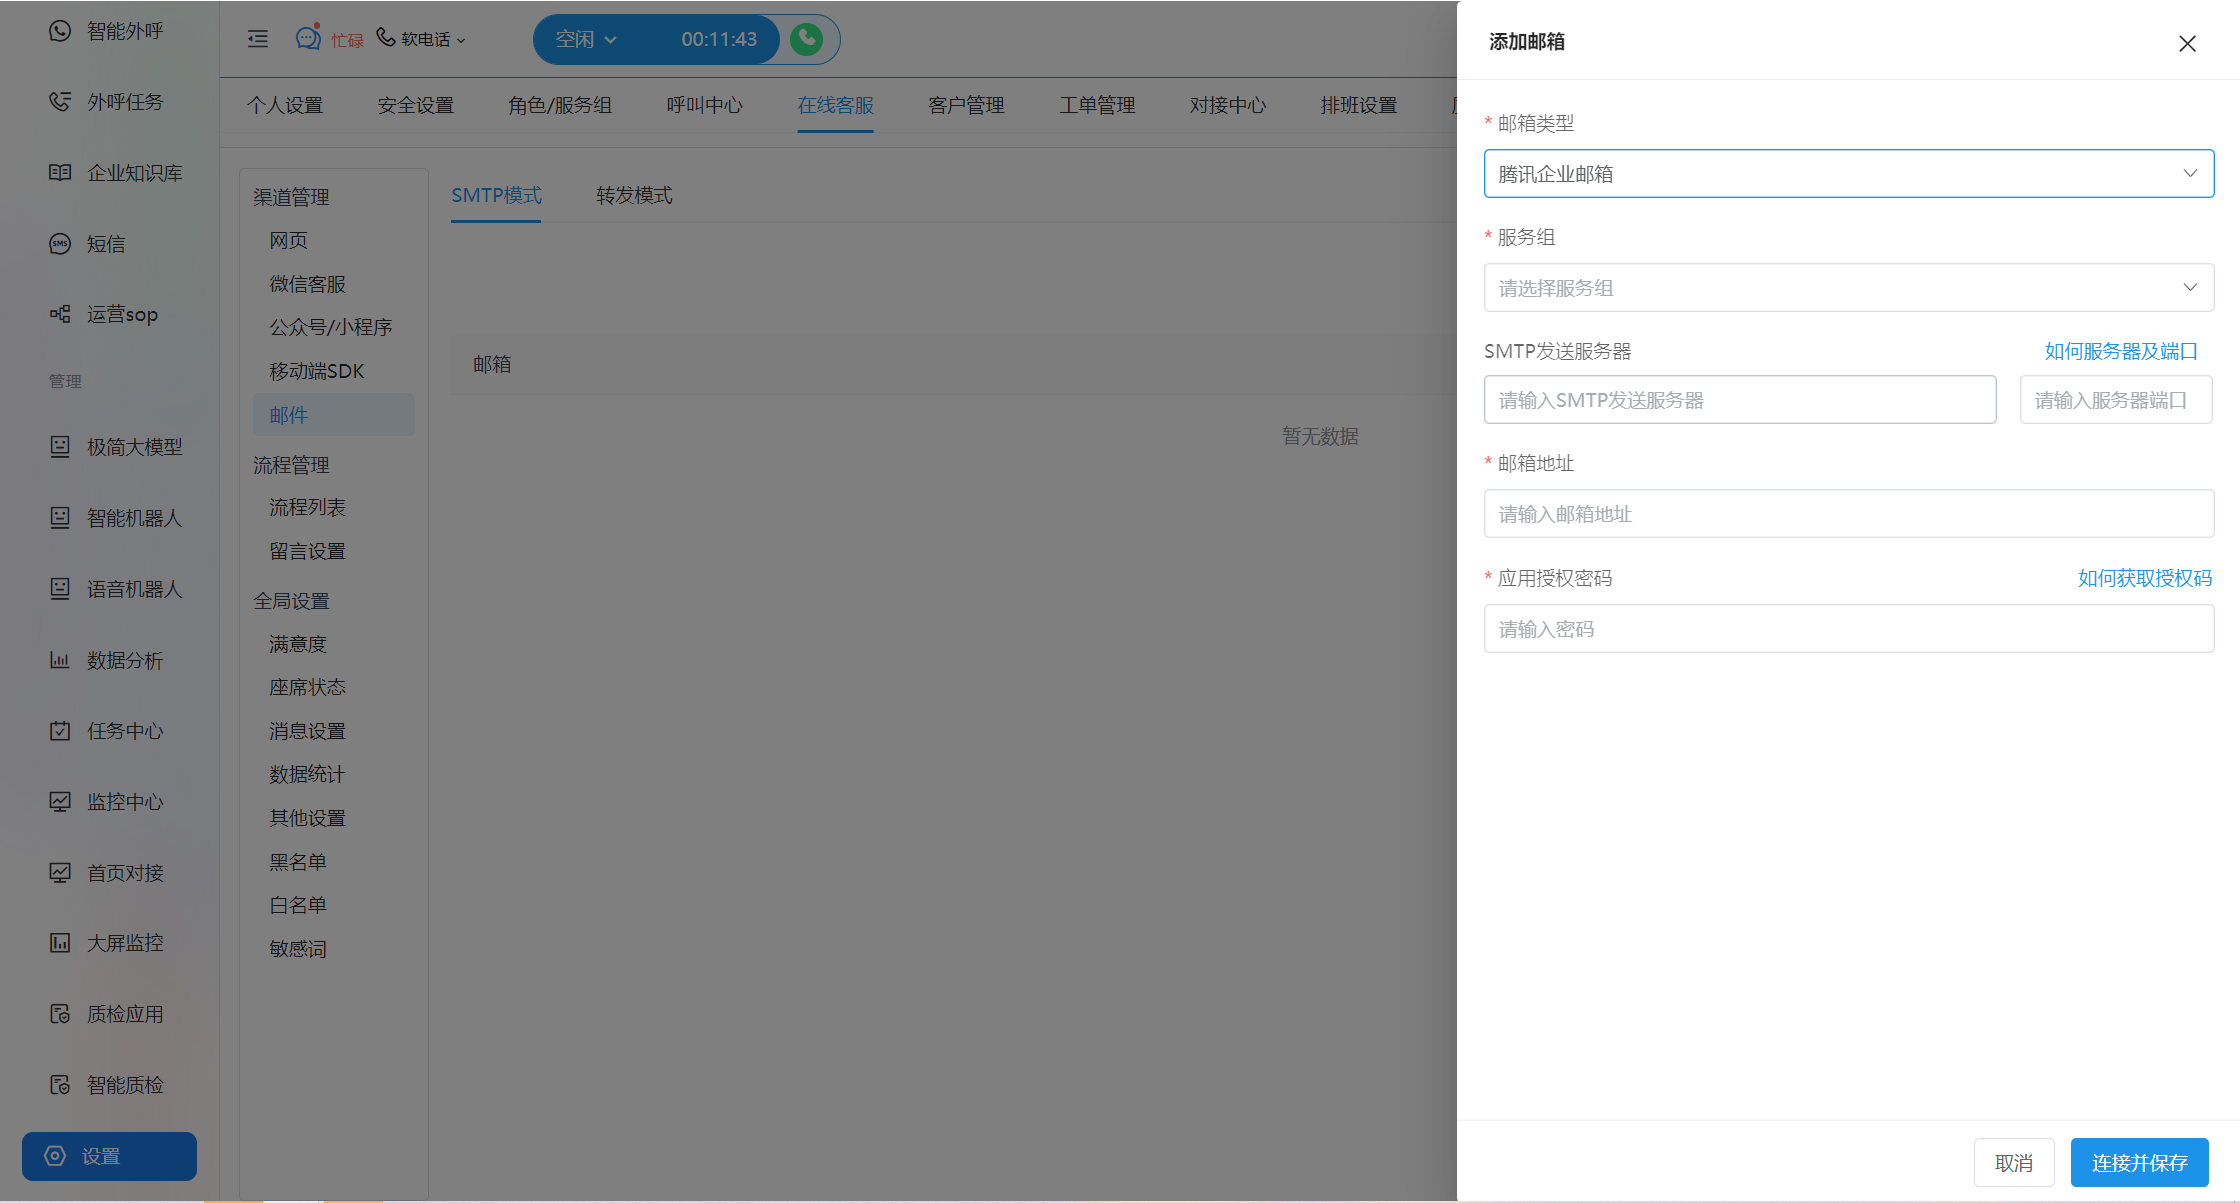
Task: Click the 设置 gear icon
Action: point(55,1156)
